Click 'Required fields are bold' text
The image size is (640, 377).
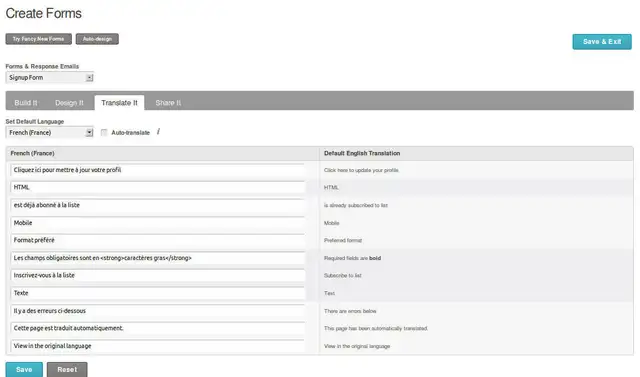[352, 258]
